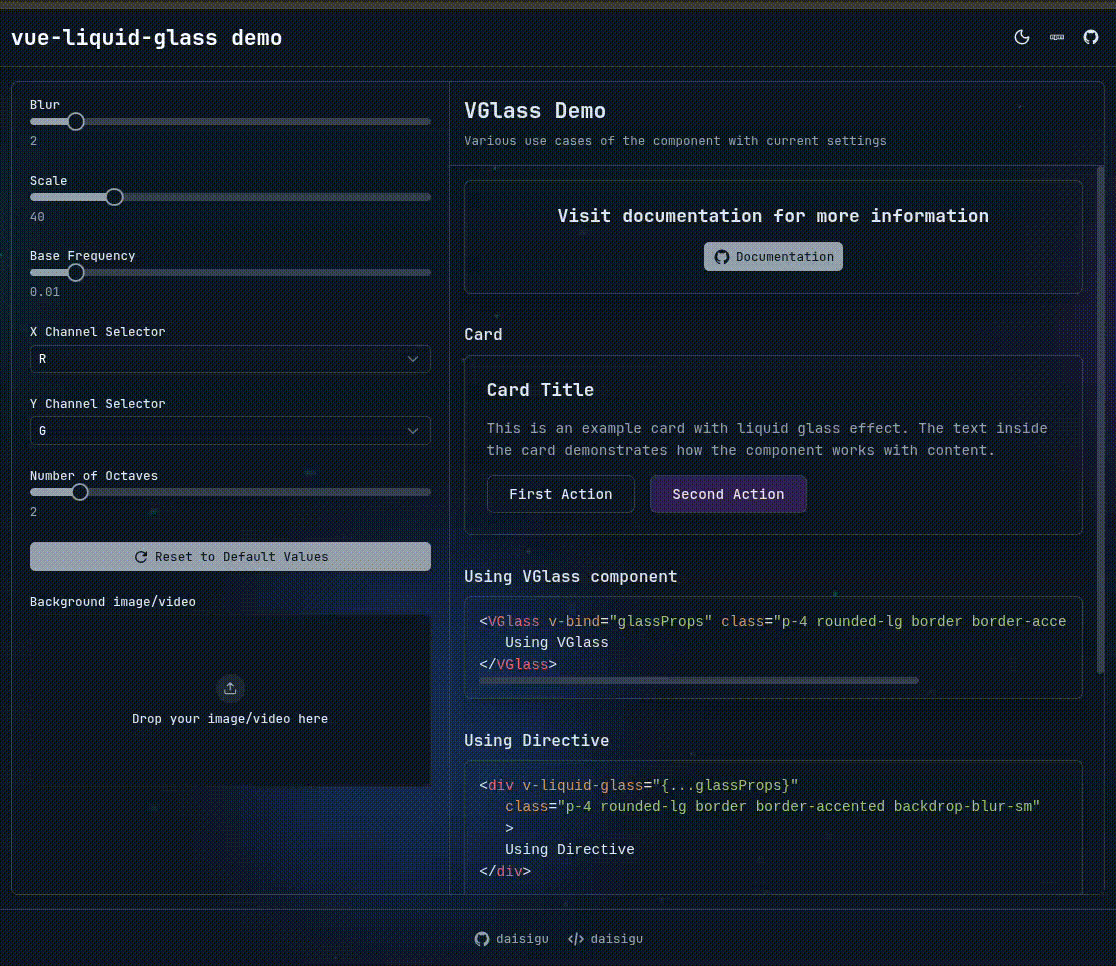Click the '0.01' Base Frequency value

point(45,292)
